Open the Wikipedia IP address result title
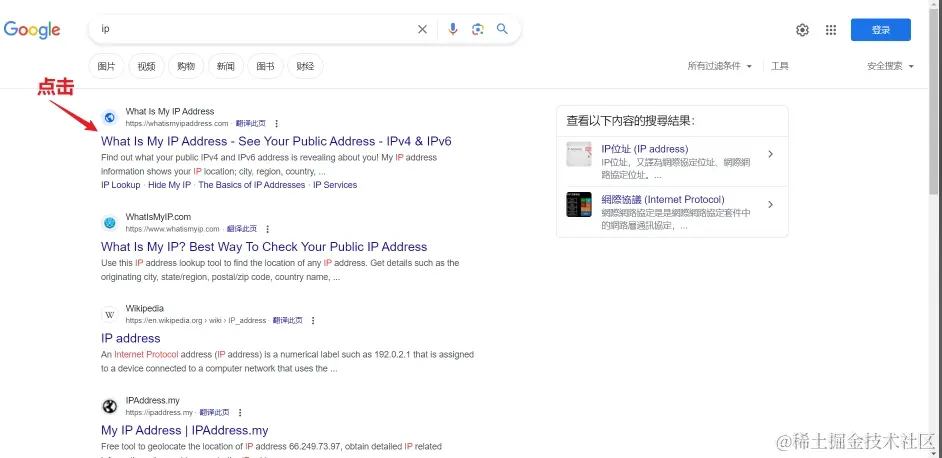This screenshot has height=458, width=942. point(131,338)
